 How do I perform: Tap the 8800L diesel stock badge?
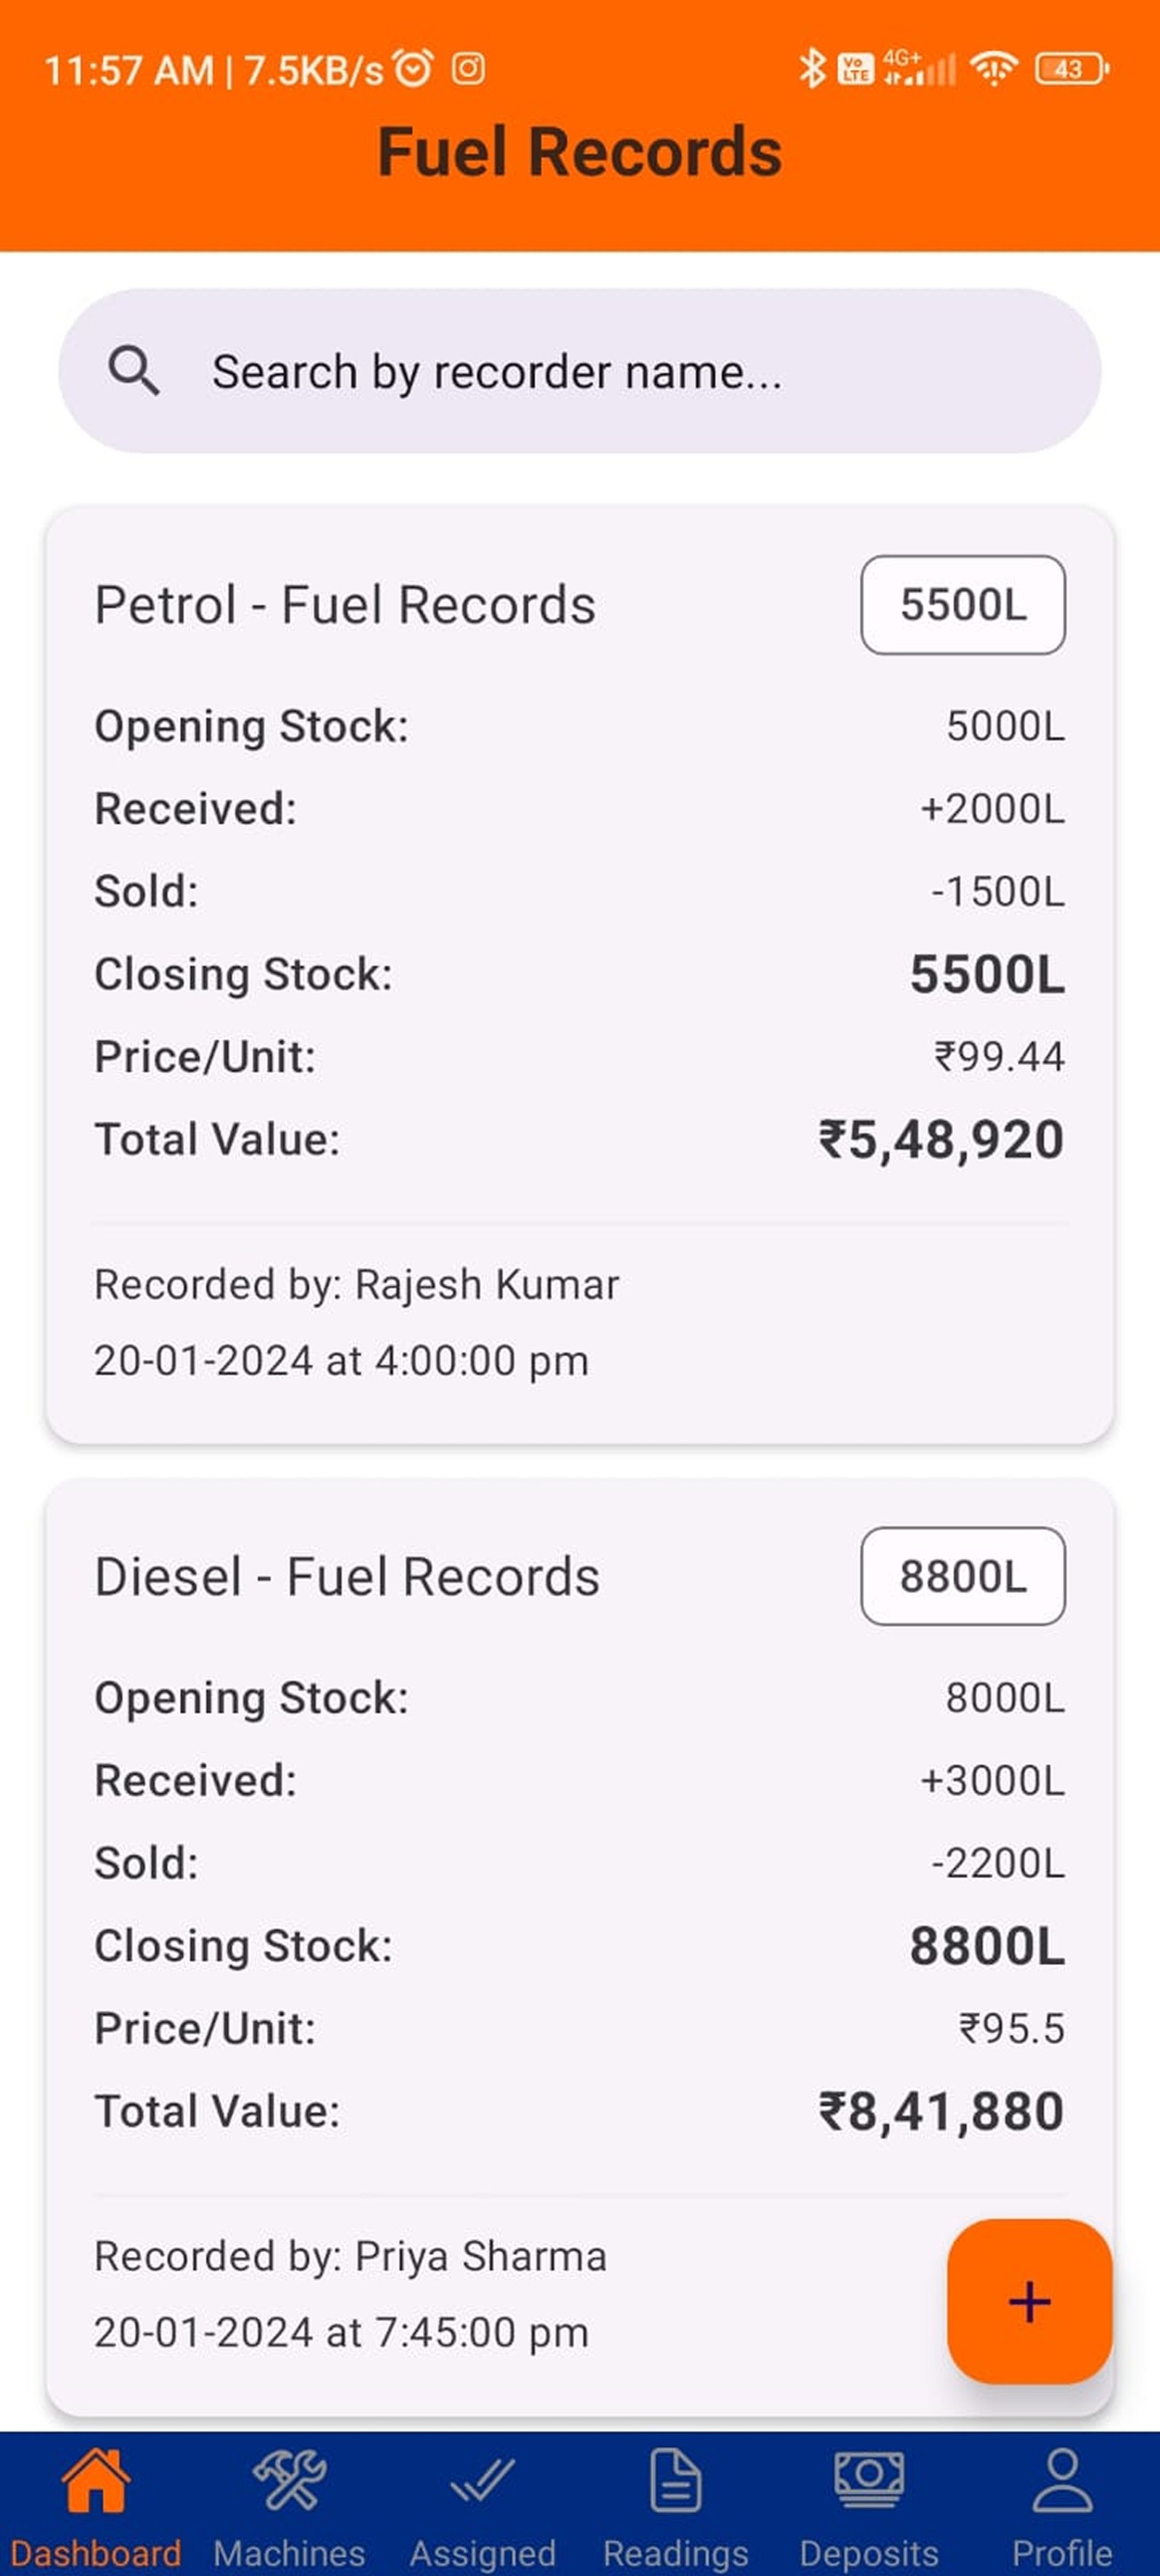click(962, 1576)
